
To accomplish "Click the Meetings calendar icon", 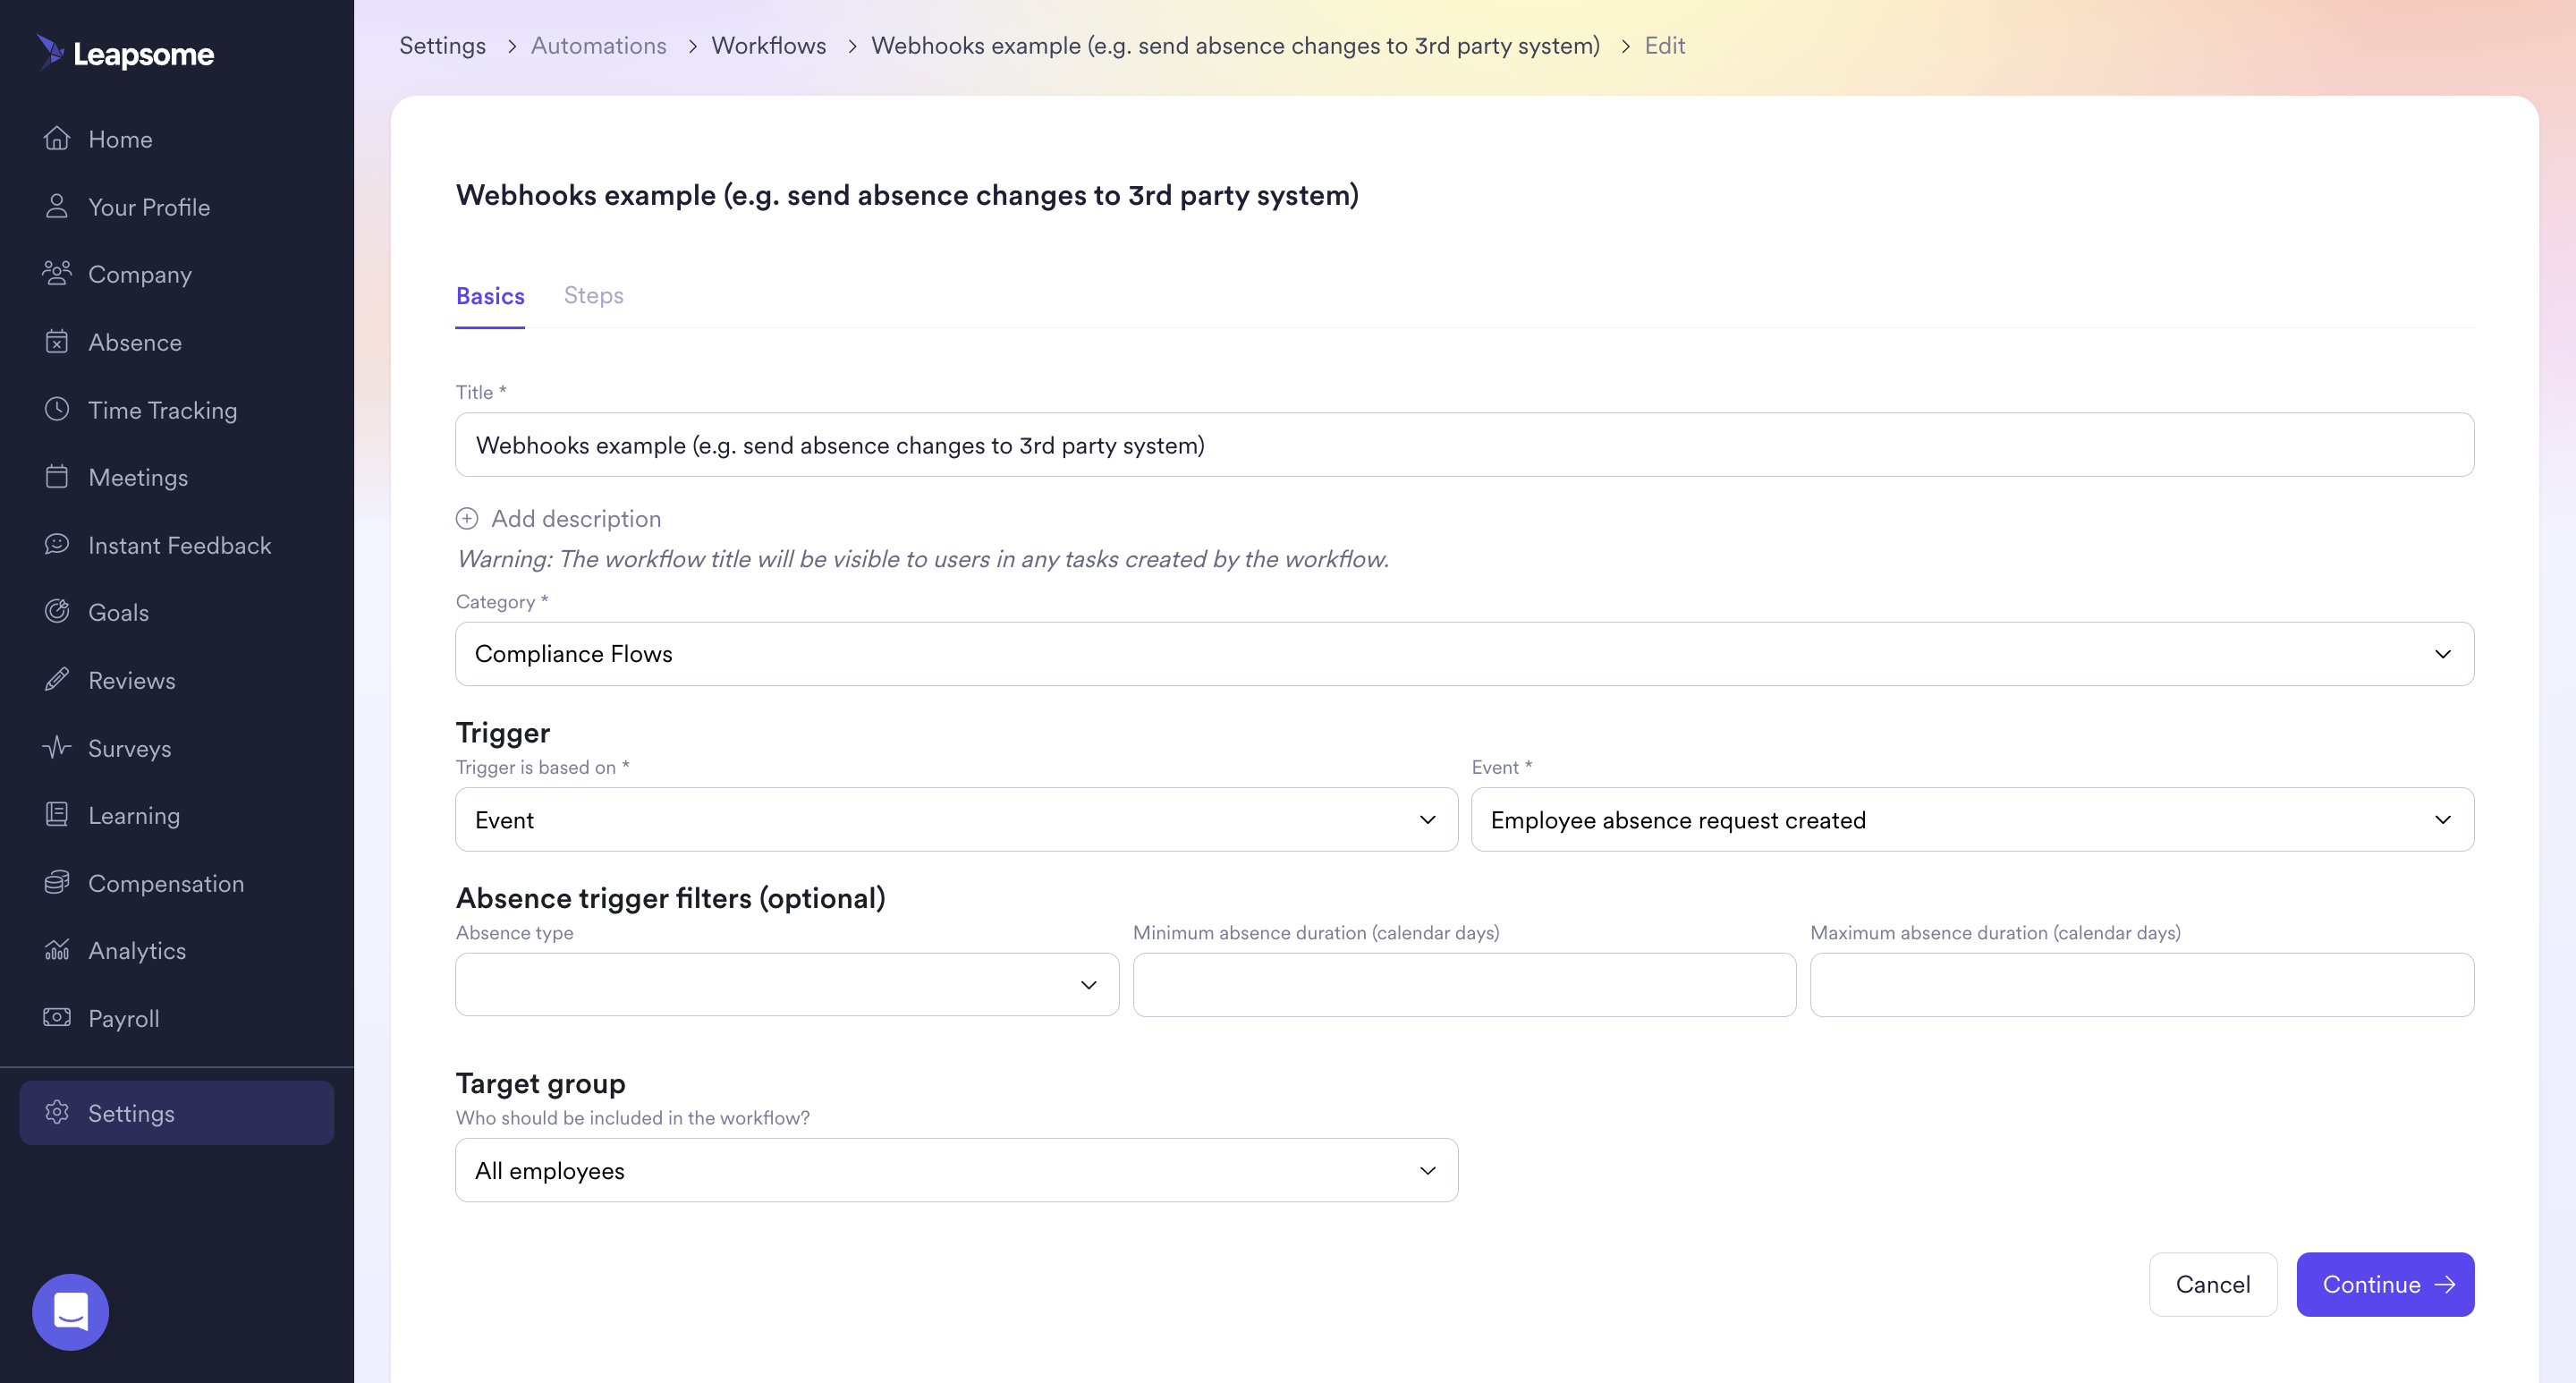I will [x=57, y=476].
